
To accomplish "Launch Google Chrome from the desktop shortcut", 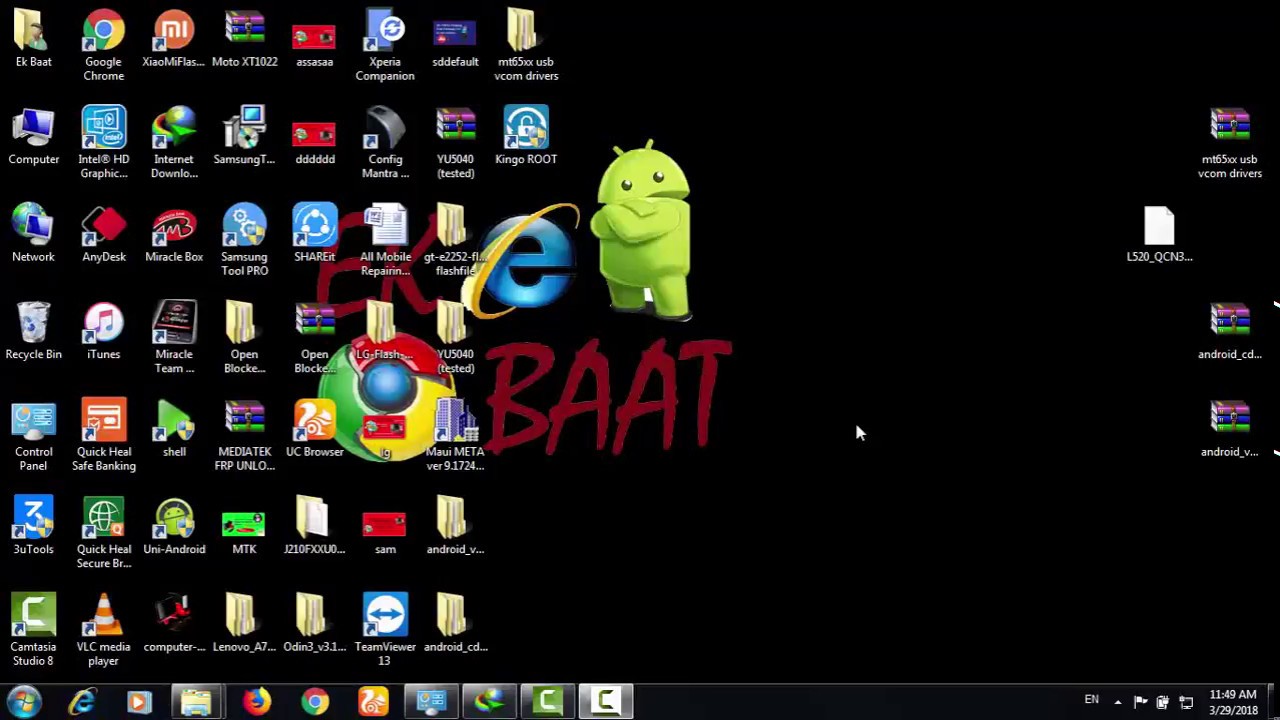I will coord(104,46).
